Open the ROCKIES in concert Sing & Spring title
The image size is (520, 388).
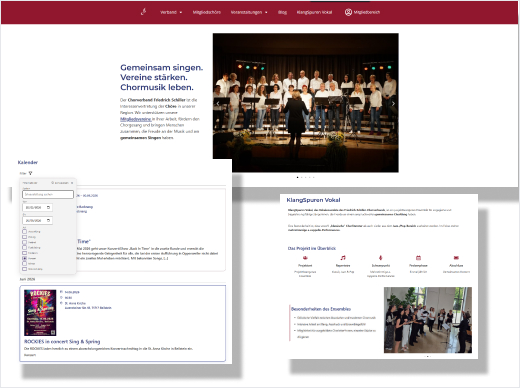(x=62, y=342)
